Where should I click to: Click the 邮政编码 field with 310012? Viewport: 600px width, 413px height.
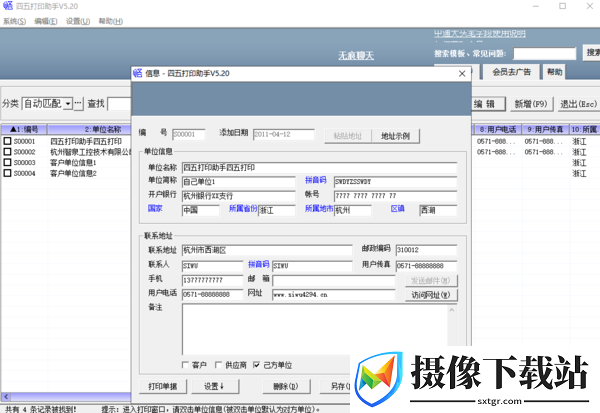[x=426, y=250]
